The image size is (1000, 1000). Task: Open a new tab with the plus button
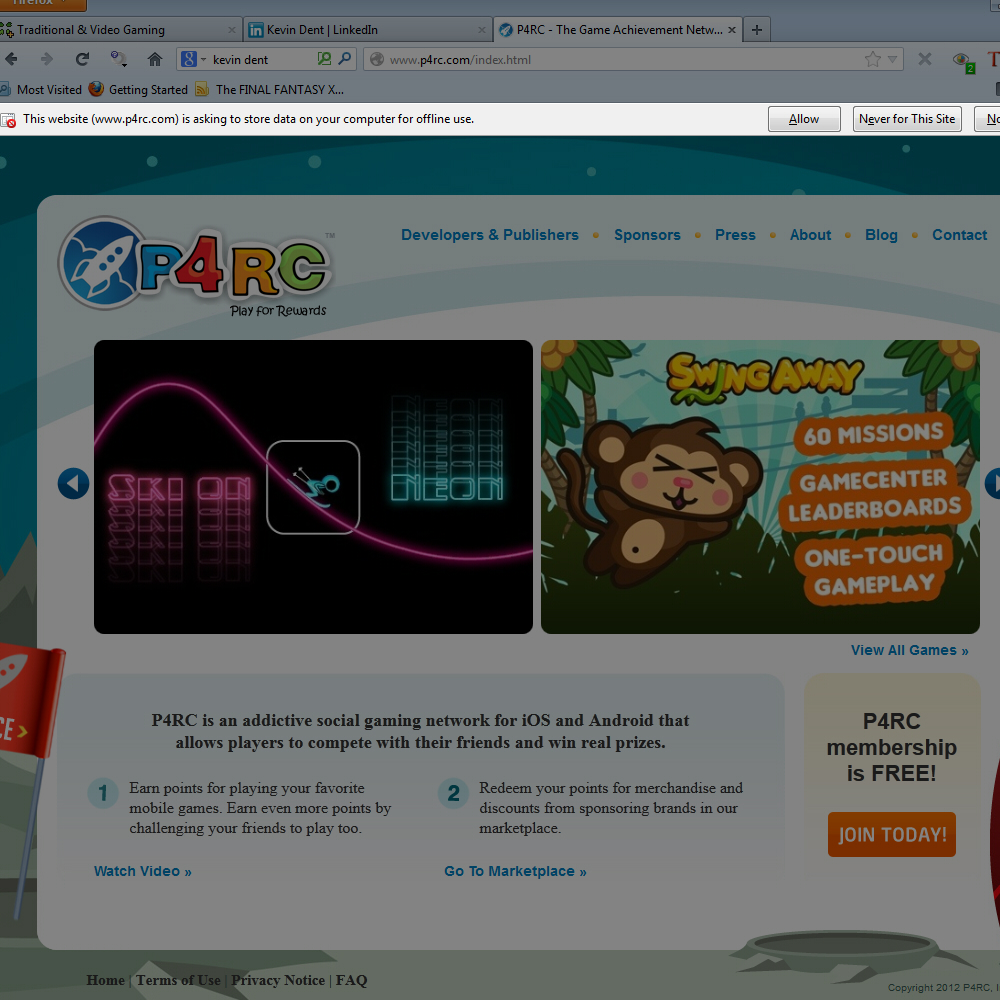pos(756,30)
